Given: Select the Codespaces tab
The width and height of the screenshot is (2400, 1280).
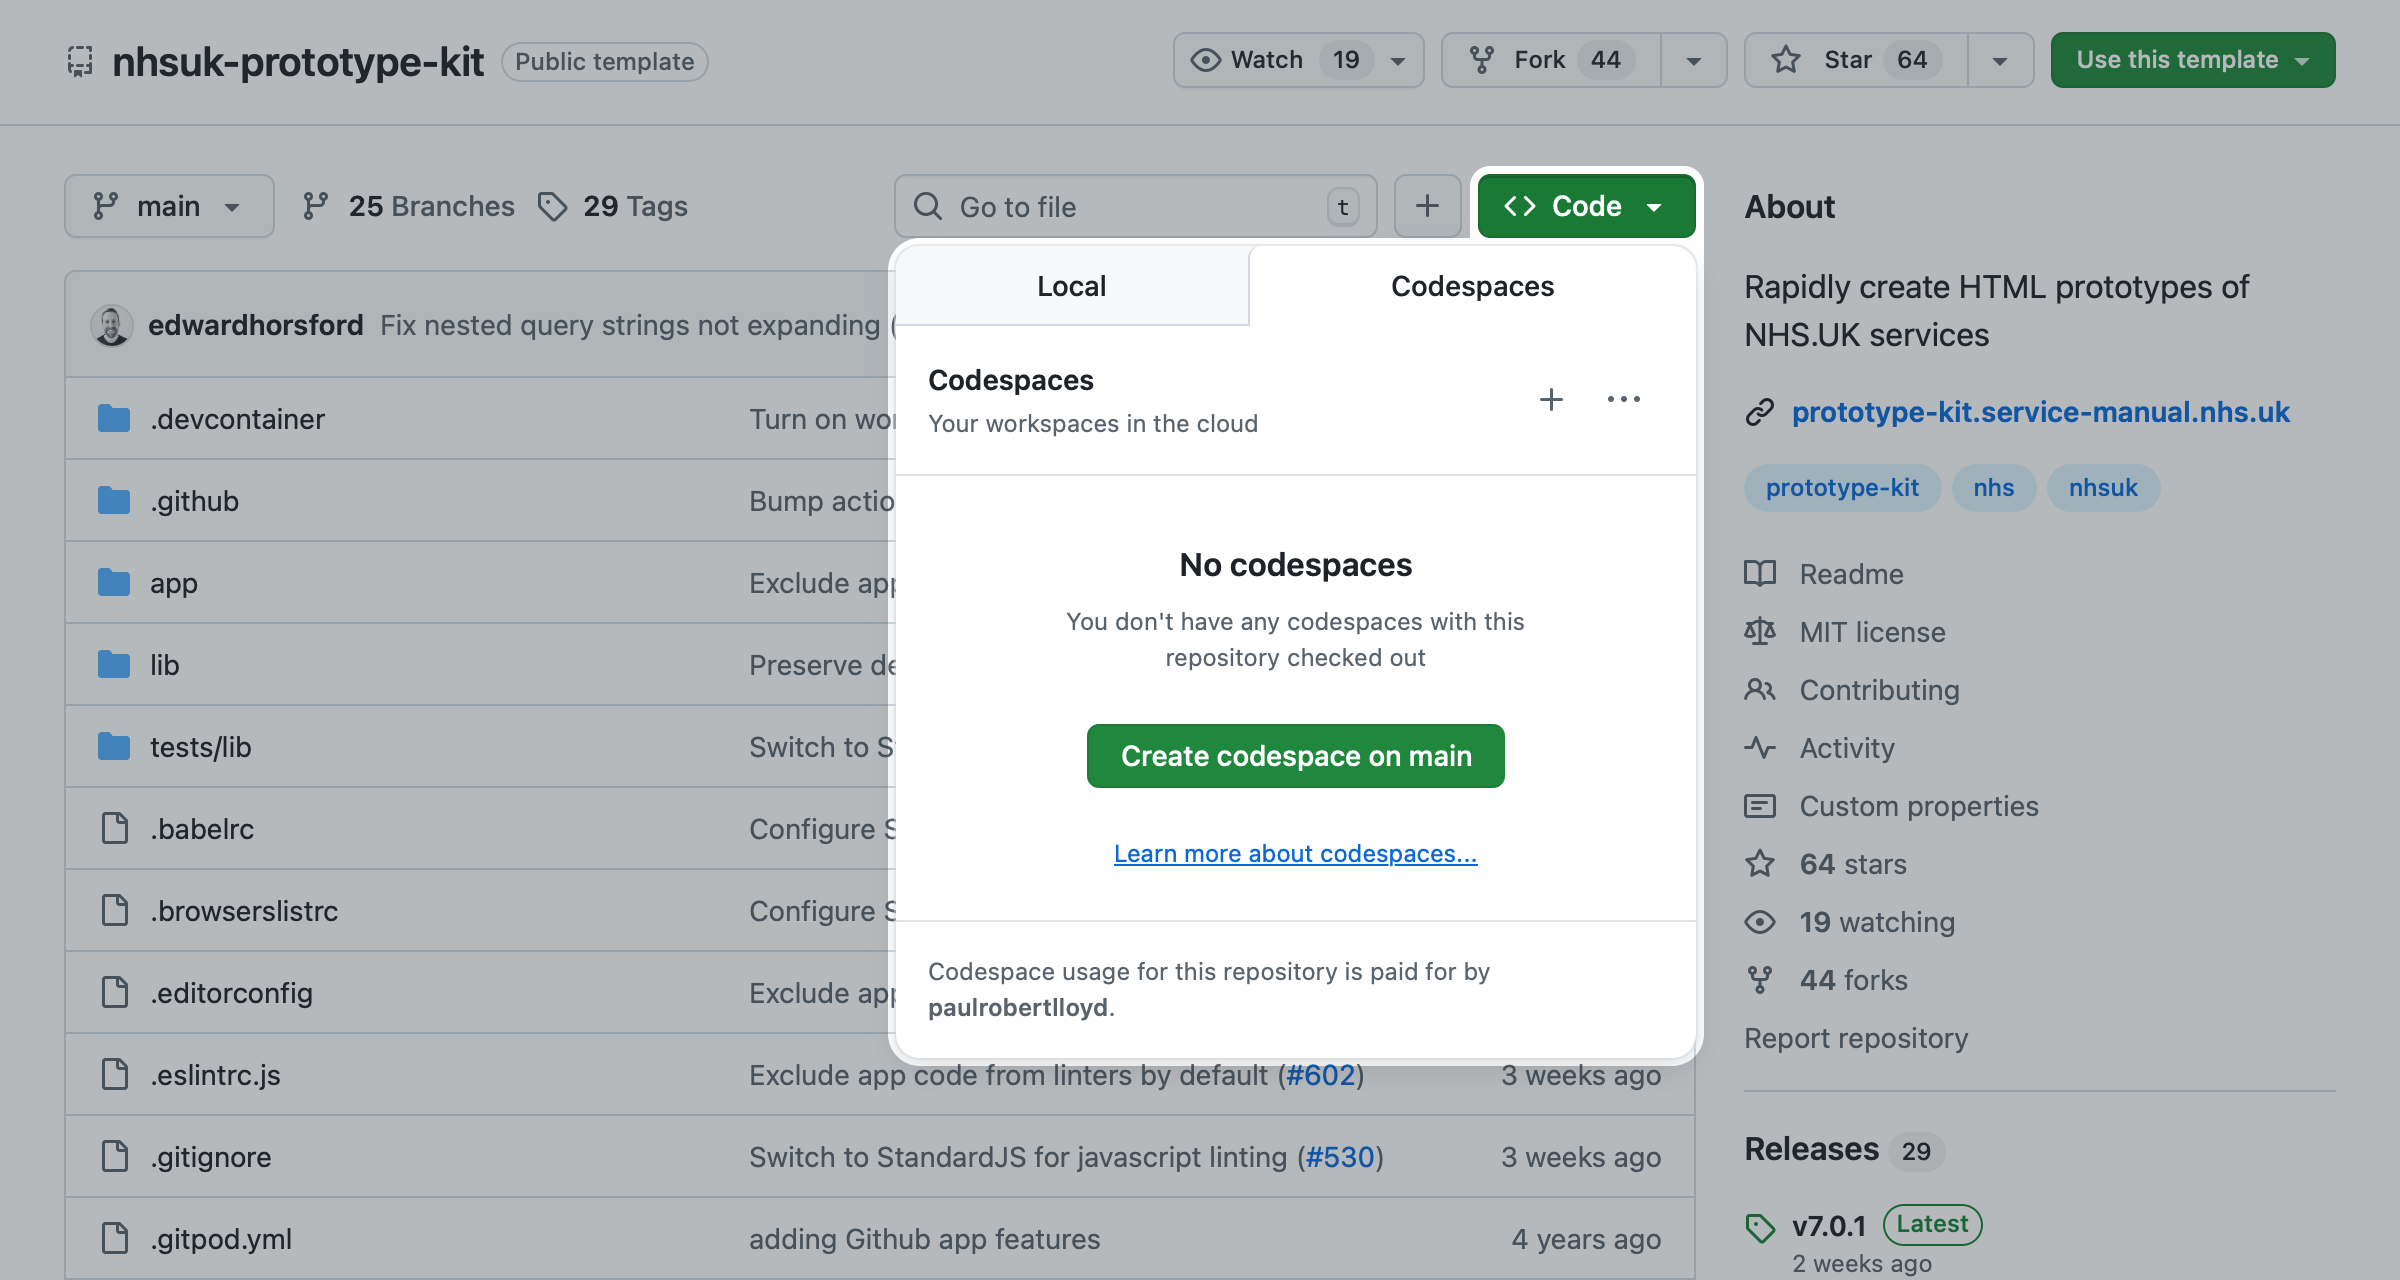Looking at the screenshot, I should pos(1472,286).
